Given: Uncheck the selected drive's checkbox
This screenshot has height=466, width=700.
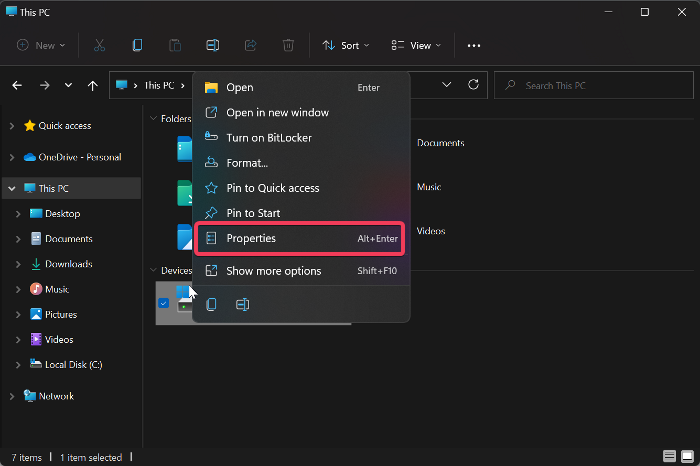Looking at the screenshot, I should click(164, 303).
